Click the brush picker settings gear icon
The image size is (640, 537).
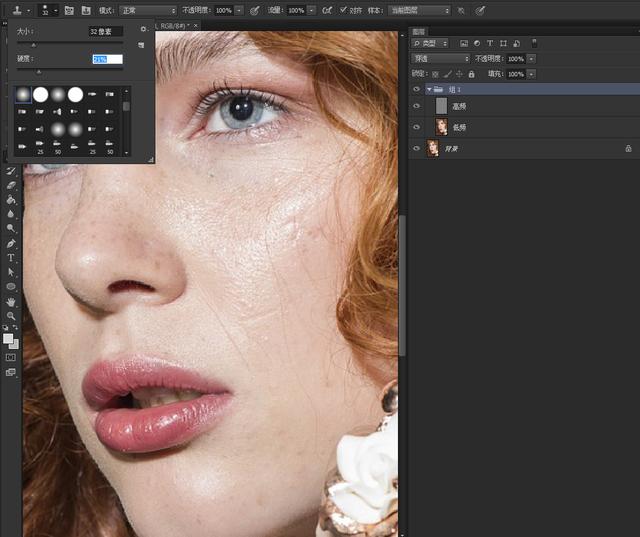coord(143,30)
